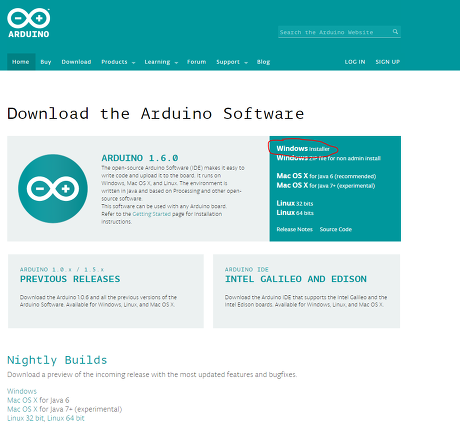The height and width of the screenshot is (424, 460).
Task: Click SIGN UP in header
Action: click(x=388, y=62)
